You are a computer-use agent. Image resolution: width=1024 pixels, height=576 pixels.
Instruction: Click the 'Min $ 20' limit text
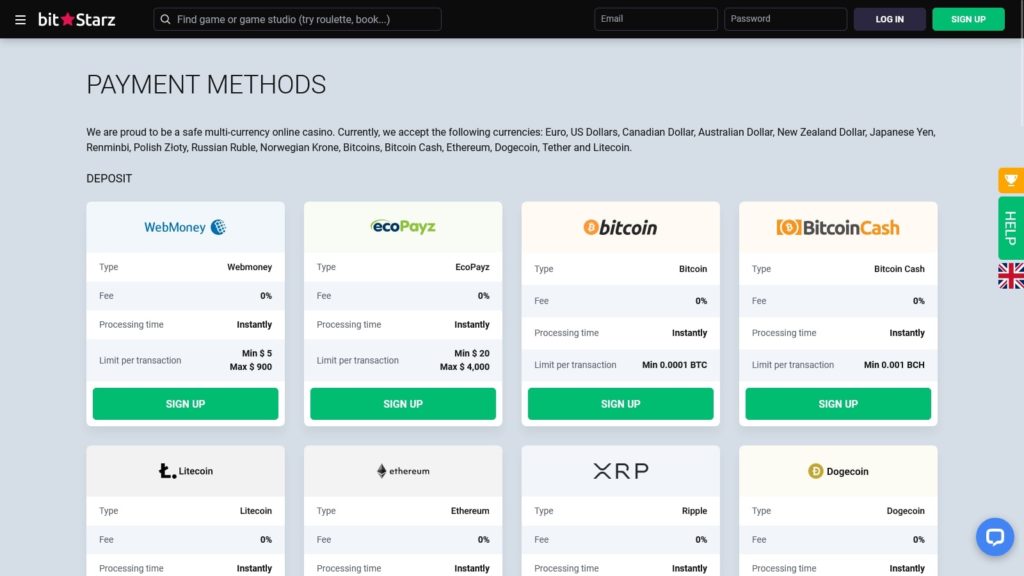[472, 353]
